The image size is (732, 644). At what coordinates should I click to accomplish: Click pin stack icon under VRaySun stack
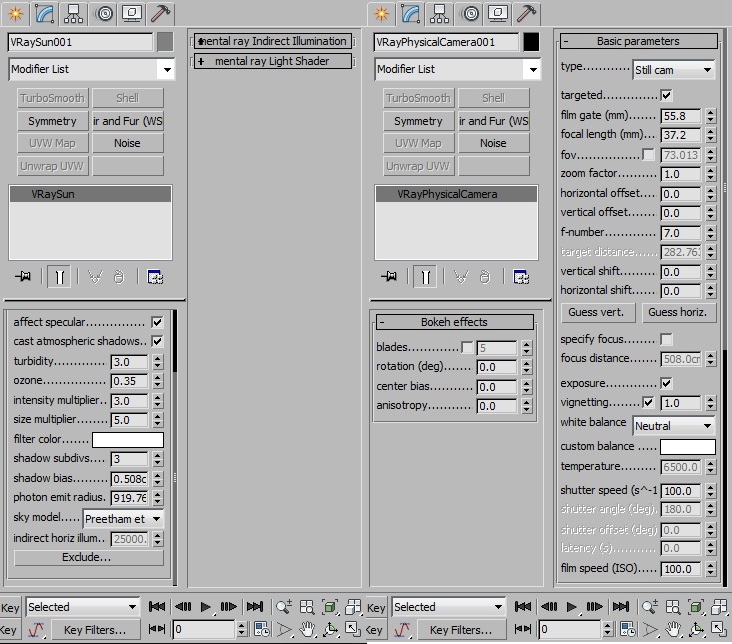(x=23, y=277)
